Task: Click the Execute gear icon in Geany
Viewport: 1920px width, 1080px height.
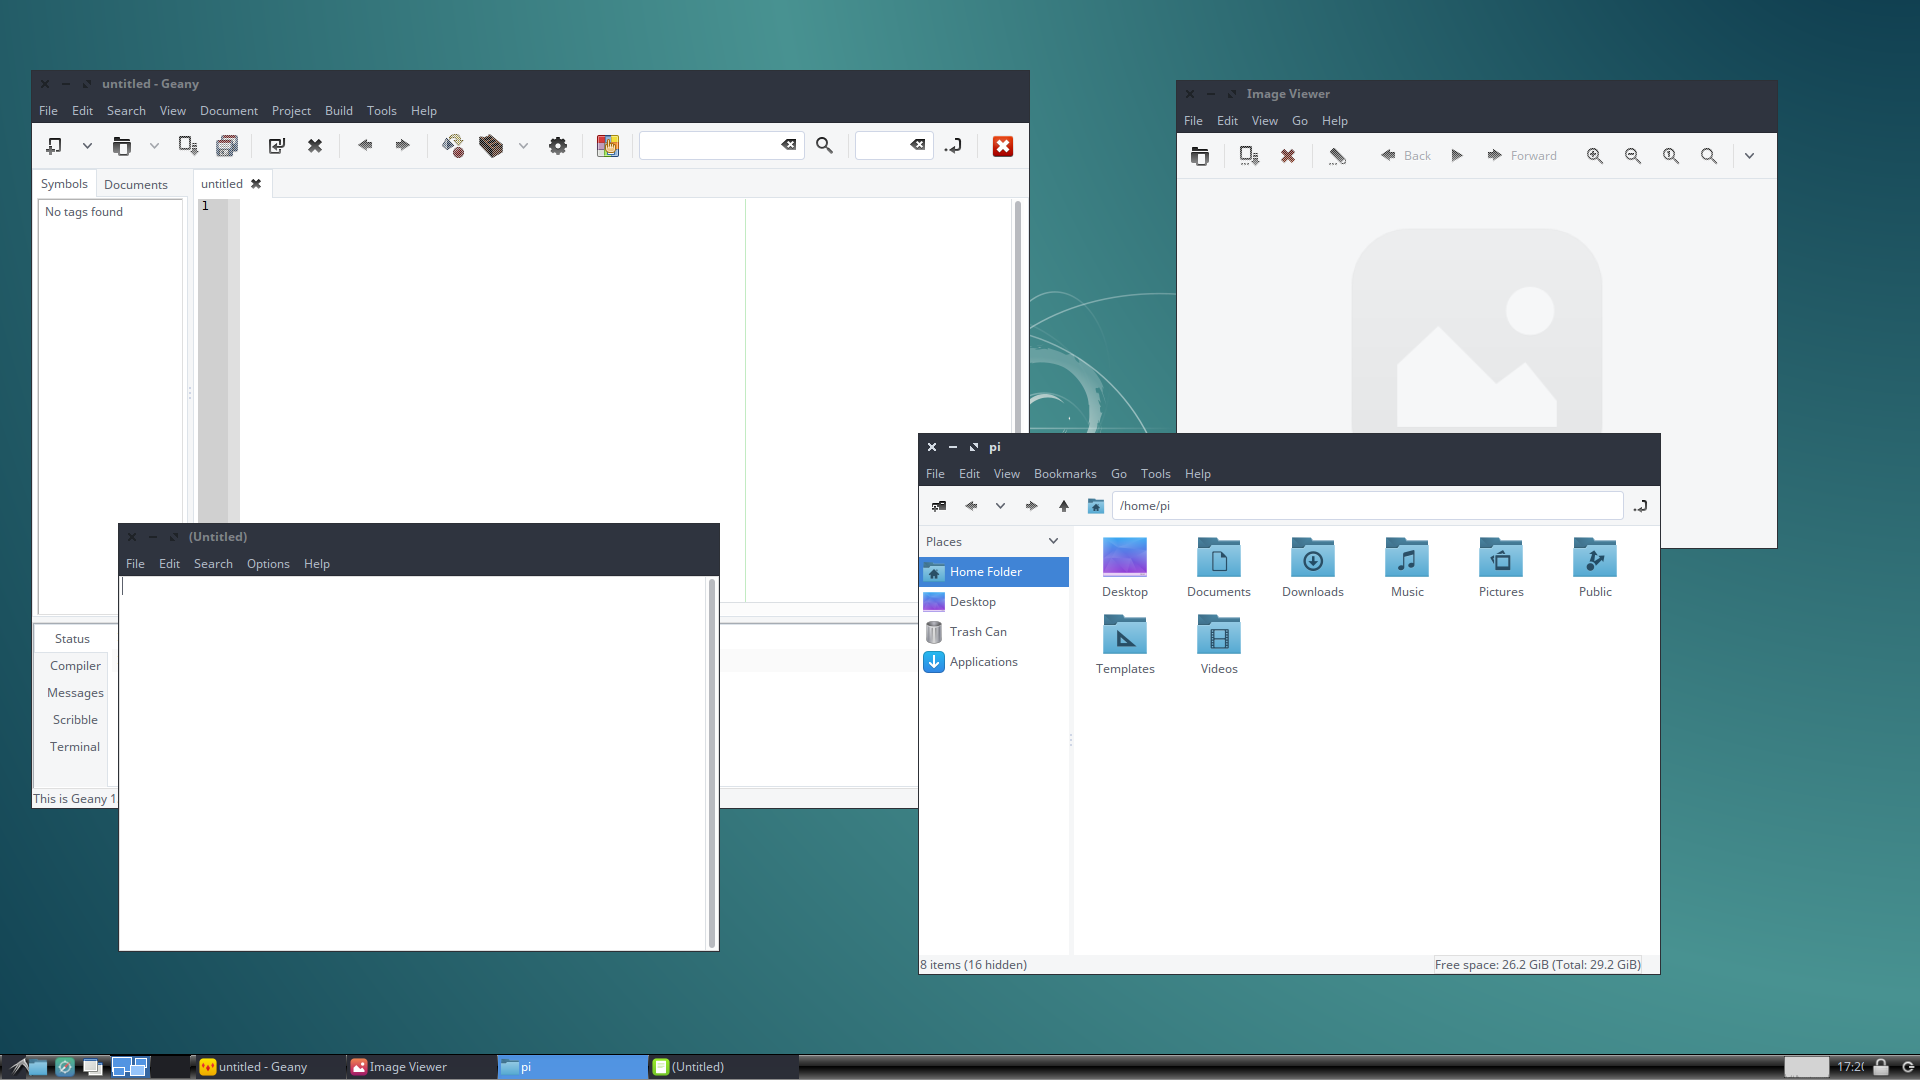Action: tap(558, 146)
